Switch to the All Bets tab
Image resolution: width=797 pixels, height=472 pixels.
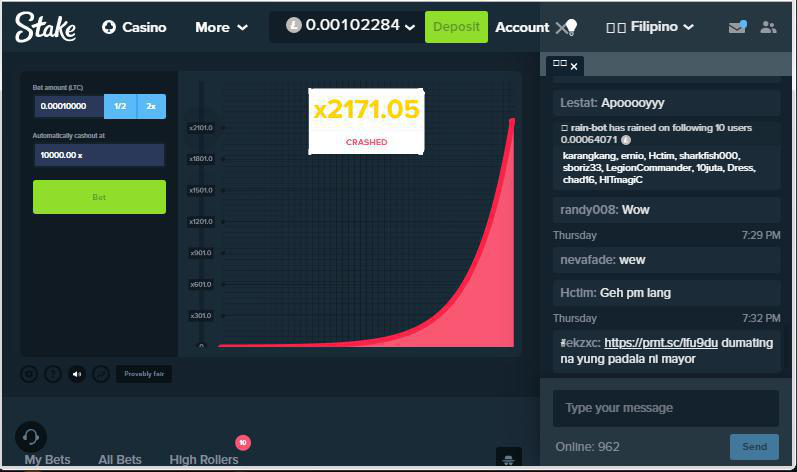[120, 459]
